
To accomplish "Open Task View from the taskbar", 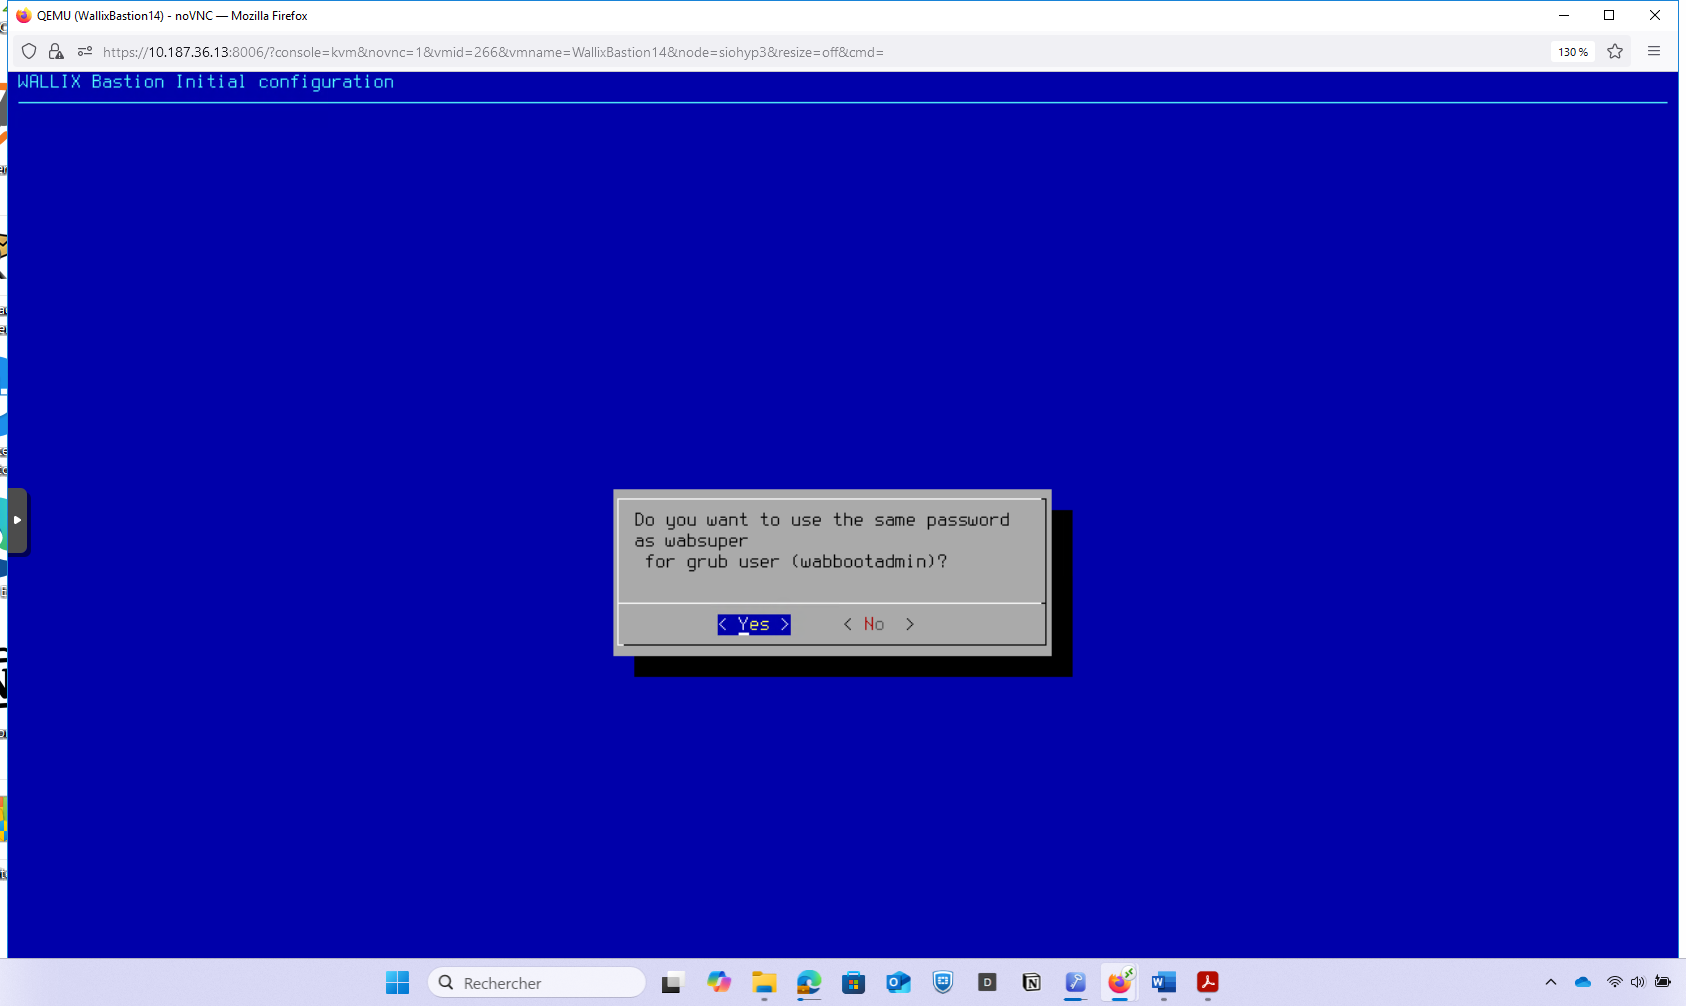I will [671, 983].
